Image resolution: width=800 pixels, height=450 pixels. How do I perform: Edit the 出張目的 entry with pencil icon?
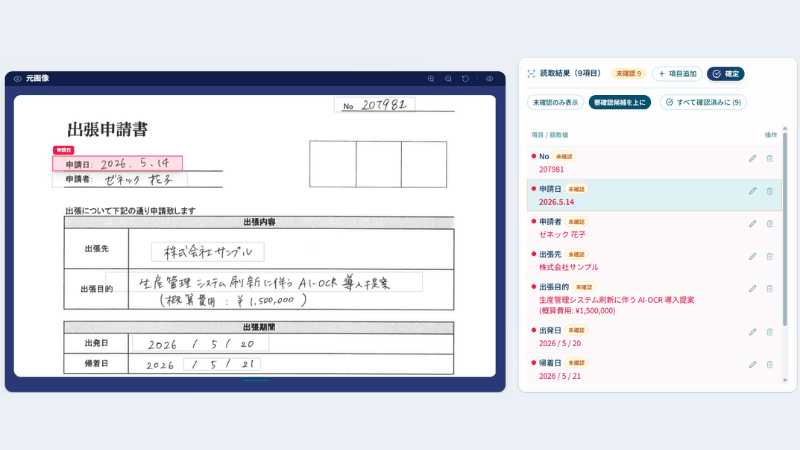pos(753,289)
